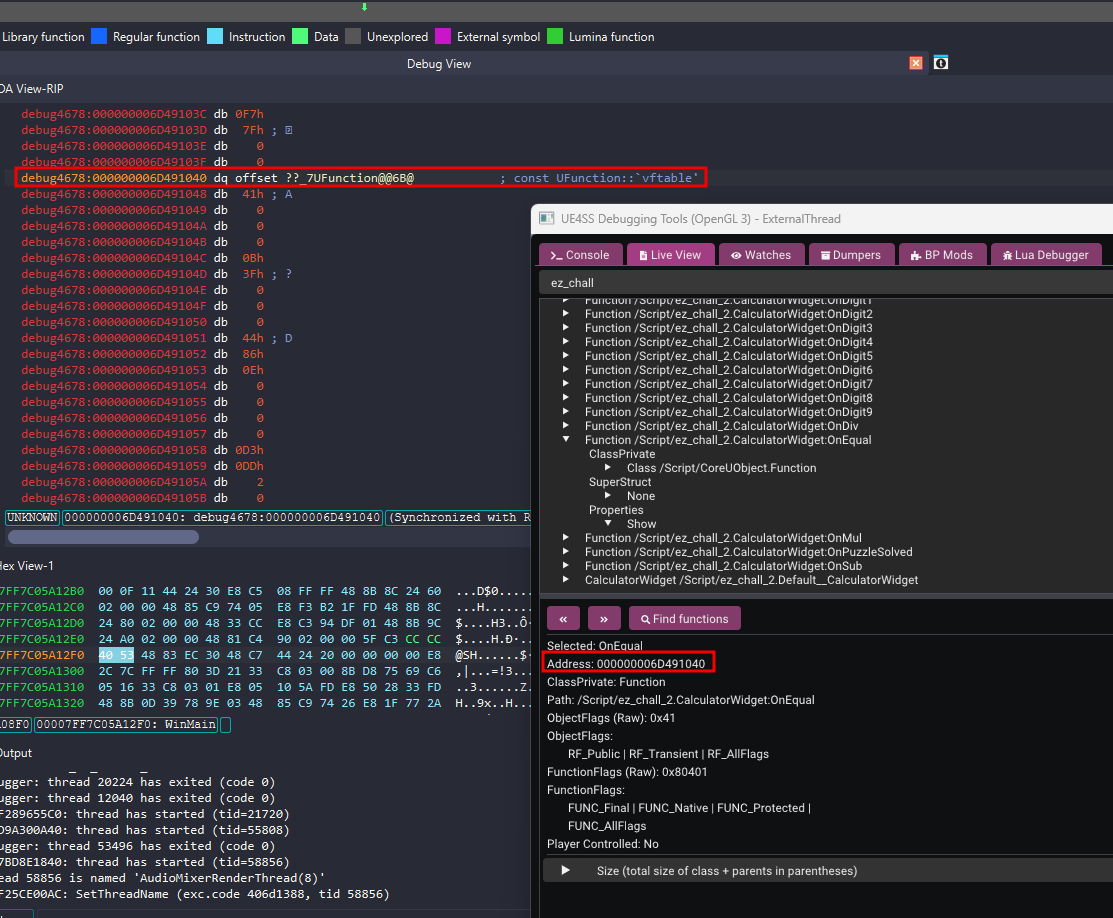Click the IDA view horizontal scrollbar
This screenshot has width=1113, height=918.
pos(104,537)
